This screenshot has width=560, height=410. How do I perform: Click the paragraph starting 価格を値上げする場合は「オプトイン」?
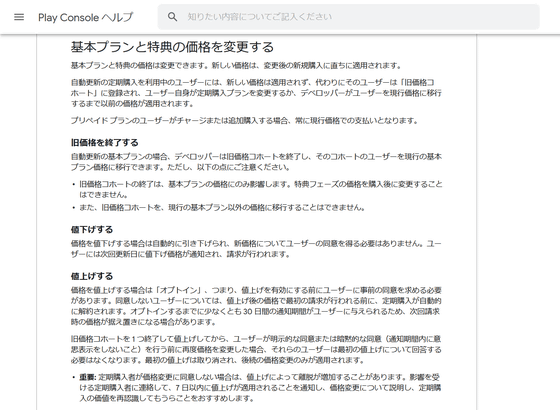click(256, 306)
